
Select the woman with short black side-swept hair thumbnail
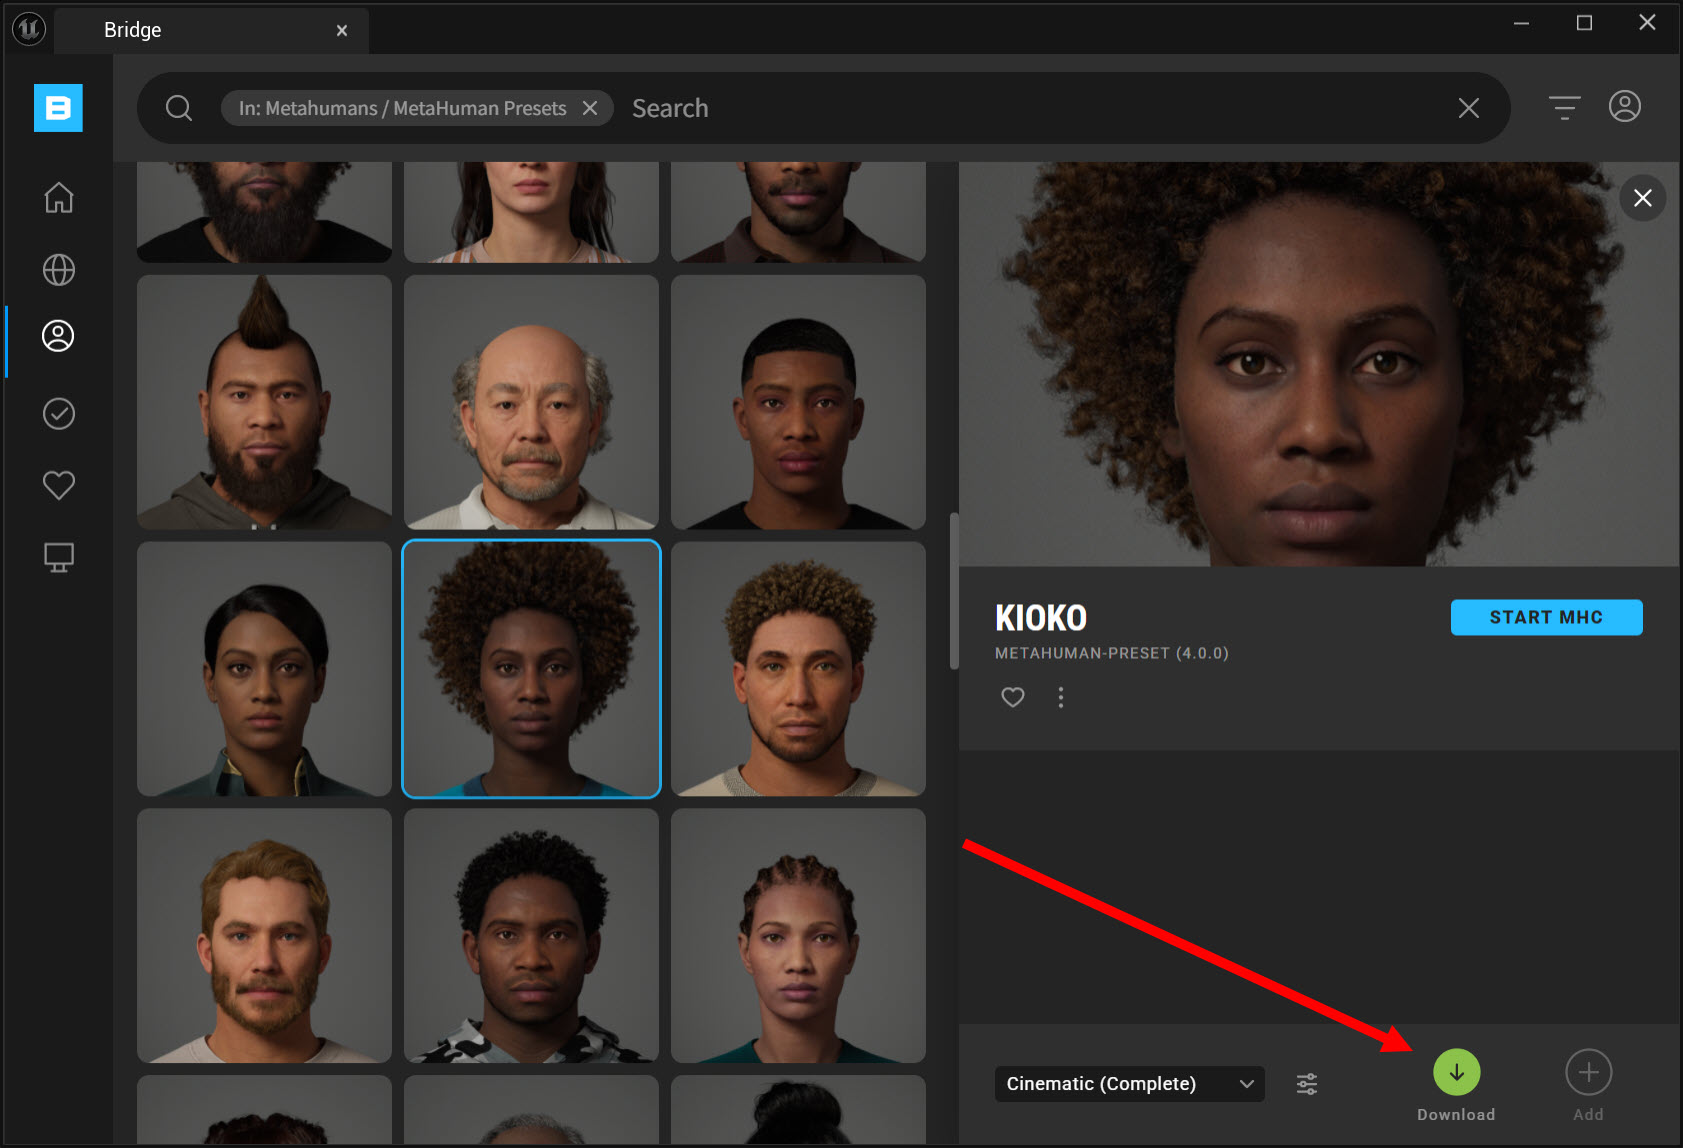[x=265, y=669]
